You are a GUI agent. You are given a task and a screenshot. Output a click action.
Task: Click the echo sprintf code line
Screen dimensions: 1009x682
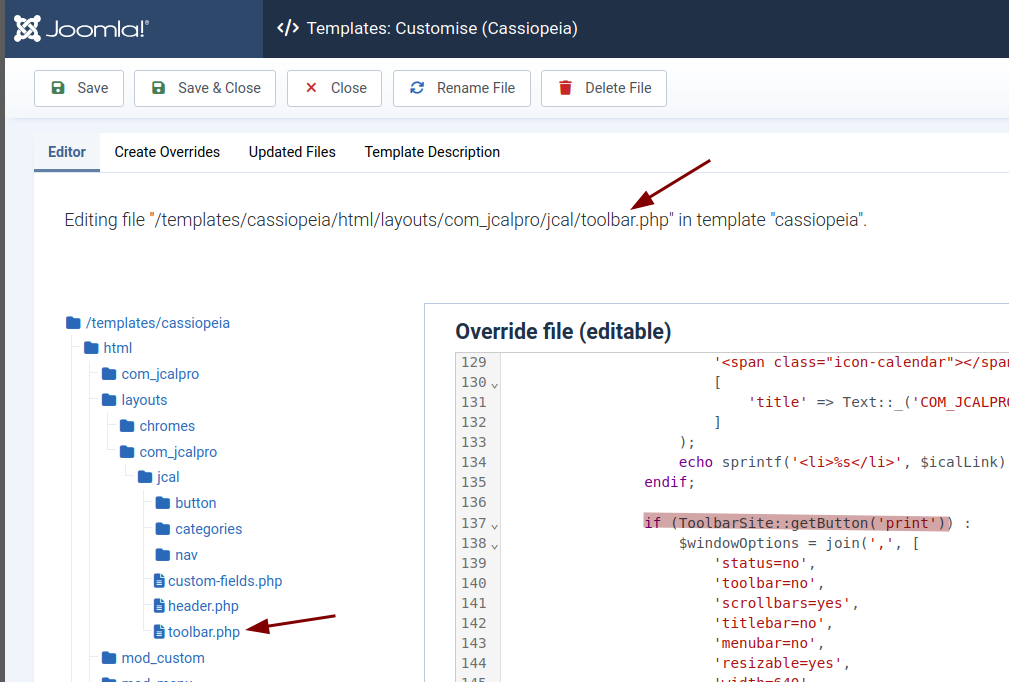[x=842, y=462]
